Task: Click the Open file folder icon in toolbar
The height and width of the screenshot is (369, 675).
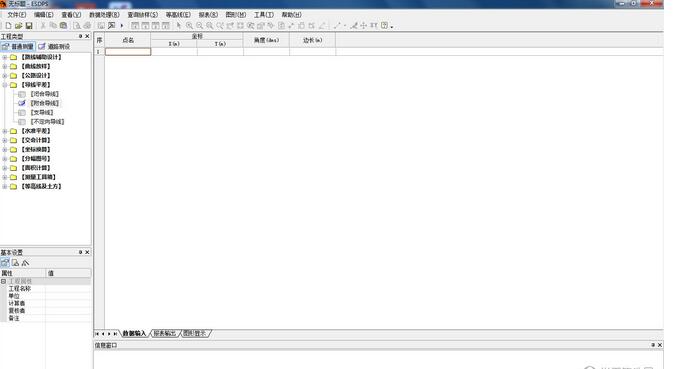Action: [19, 26]
